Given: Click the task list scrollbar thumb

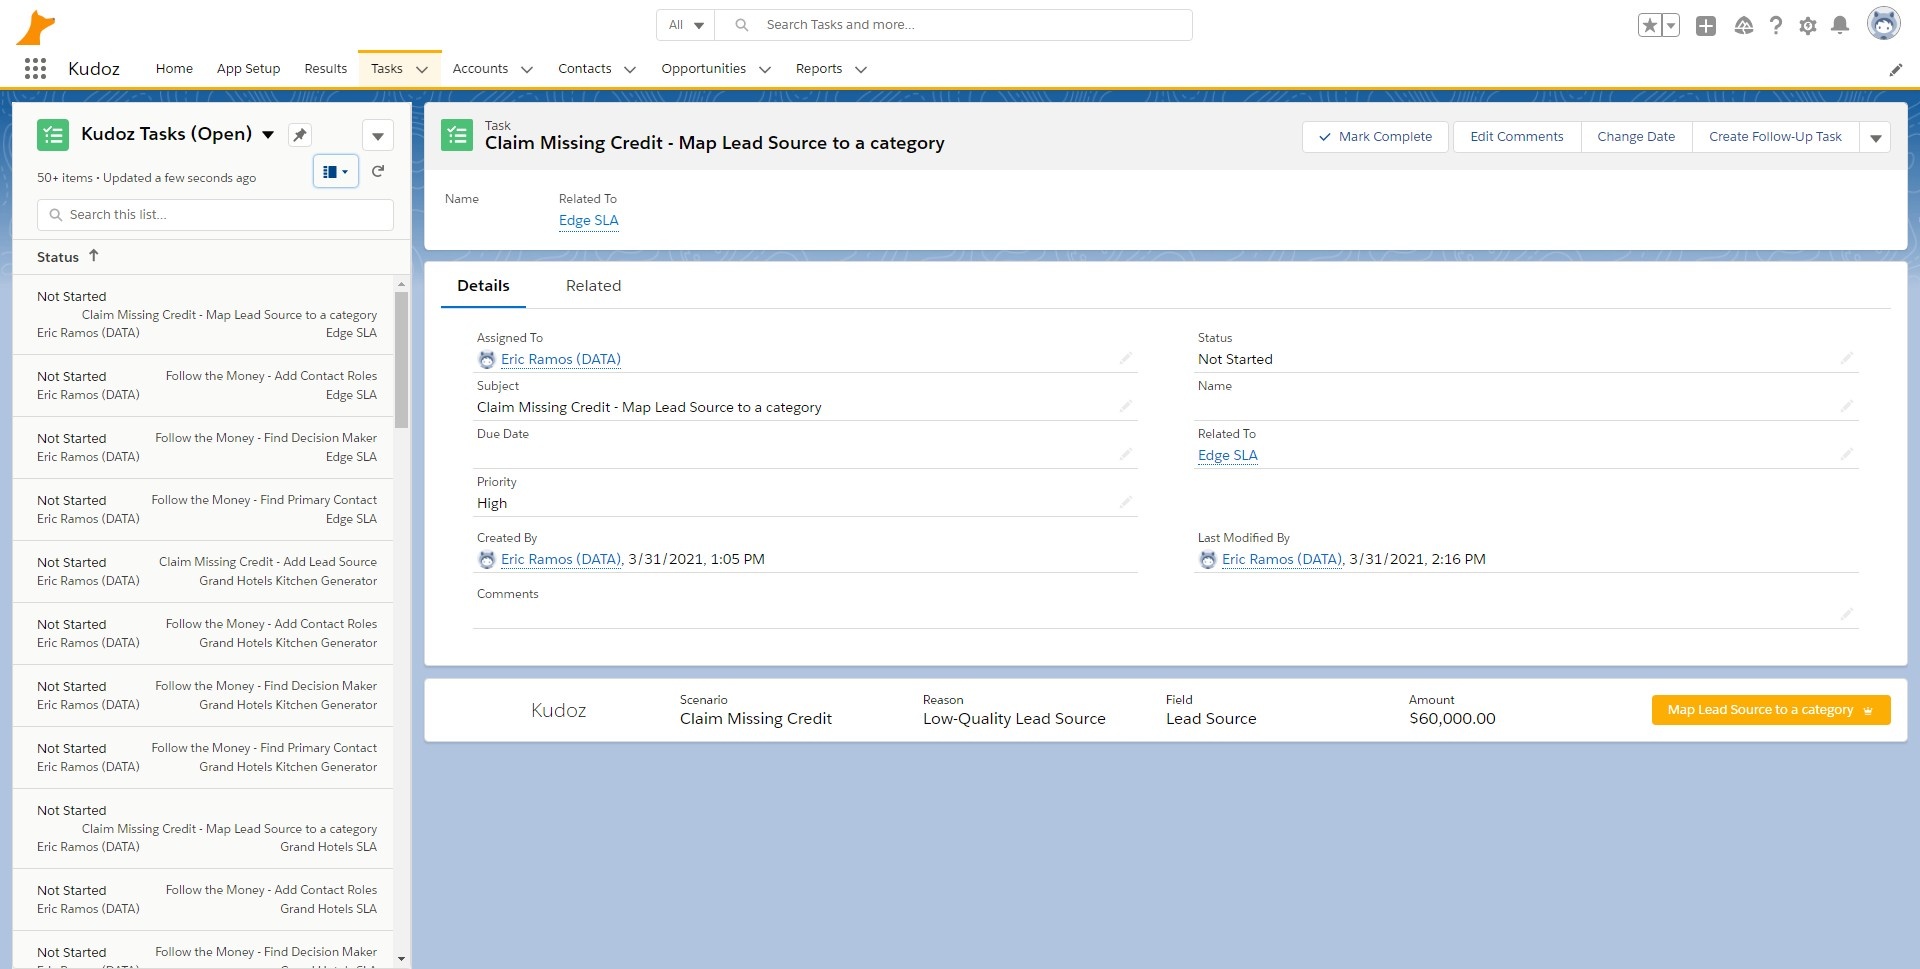Looking at the screenshot, I should point(401,360).
